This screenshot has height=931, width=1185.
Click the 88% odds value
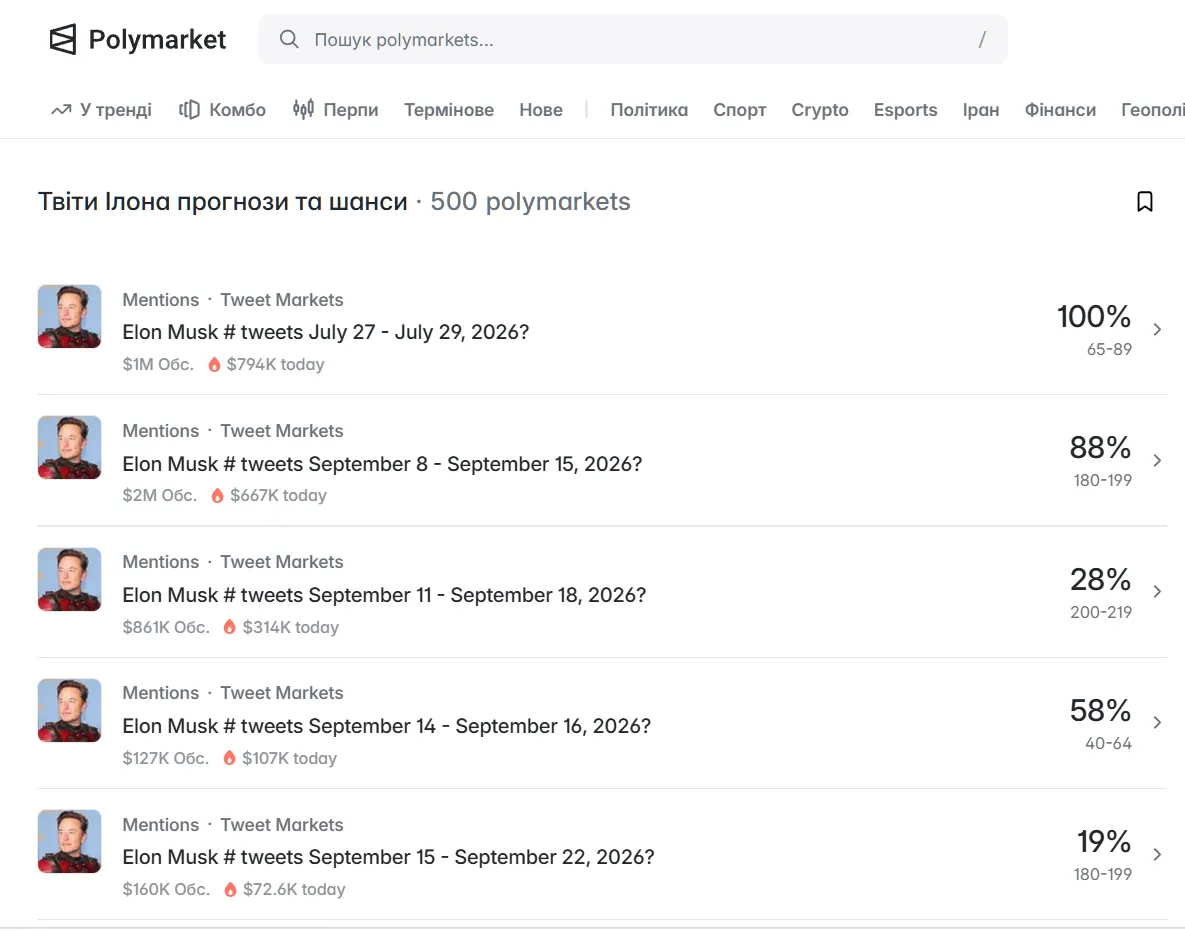(x=1100, y=447)
